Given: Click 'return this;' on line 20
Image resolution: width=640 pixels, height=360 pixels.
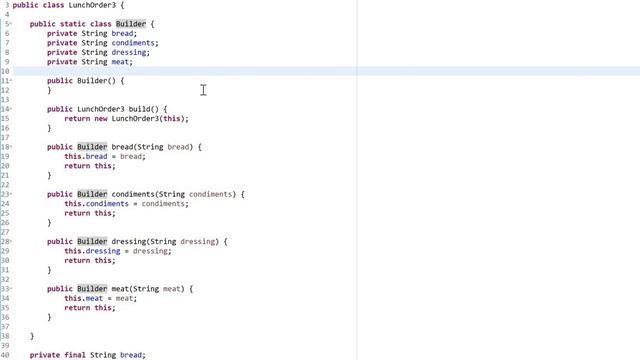Looking at the screenshot, I should click(x=90, y=166).
